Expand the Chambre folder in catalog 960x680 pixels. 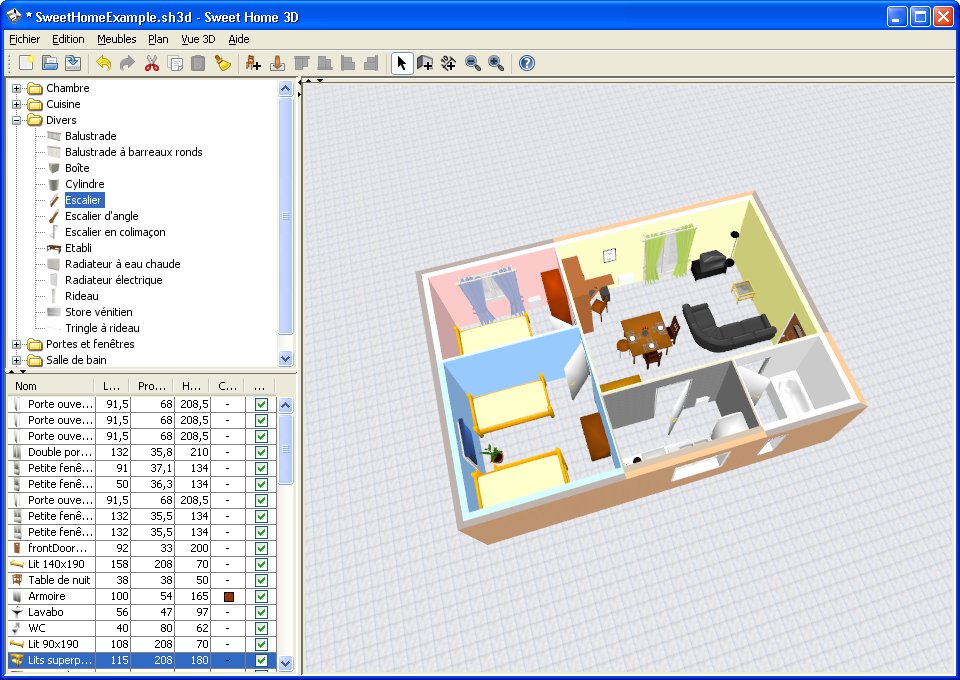[17, 88]
